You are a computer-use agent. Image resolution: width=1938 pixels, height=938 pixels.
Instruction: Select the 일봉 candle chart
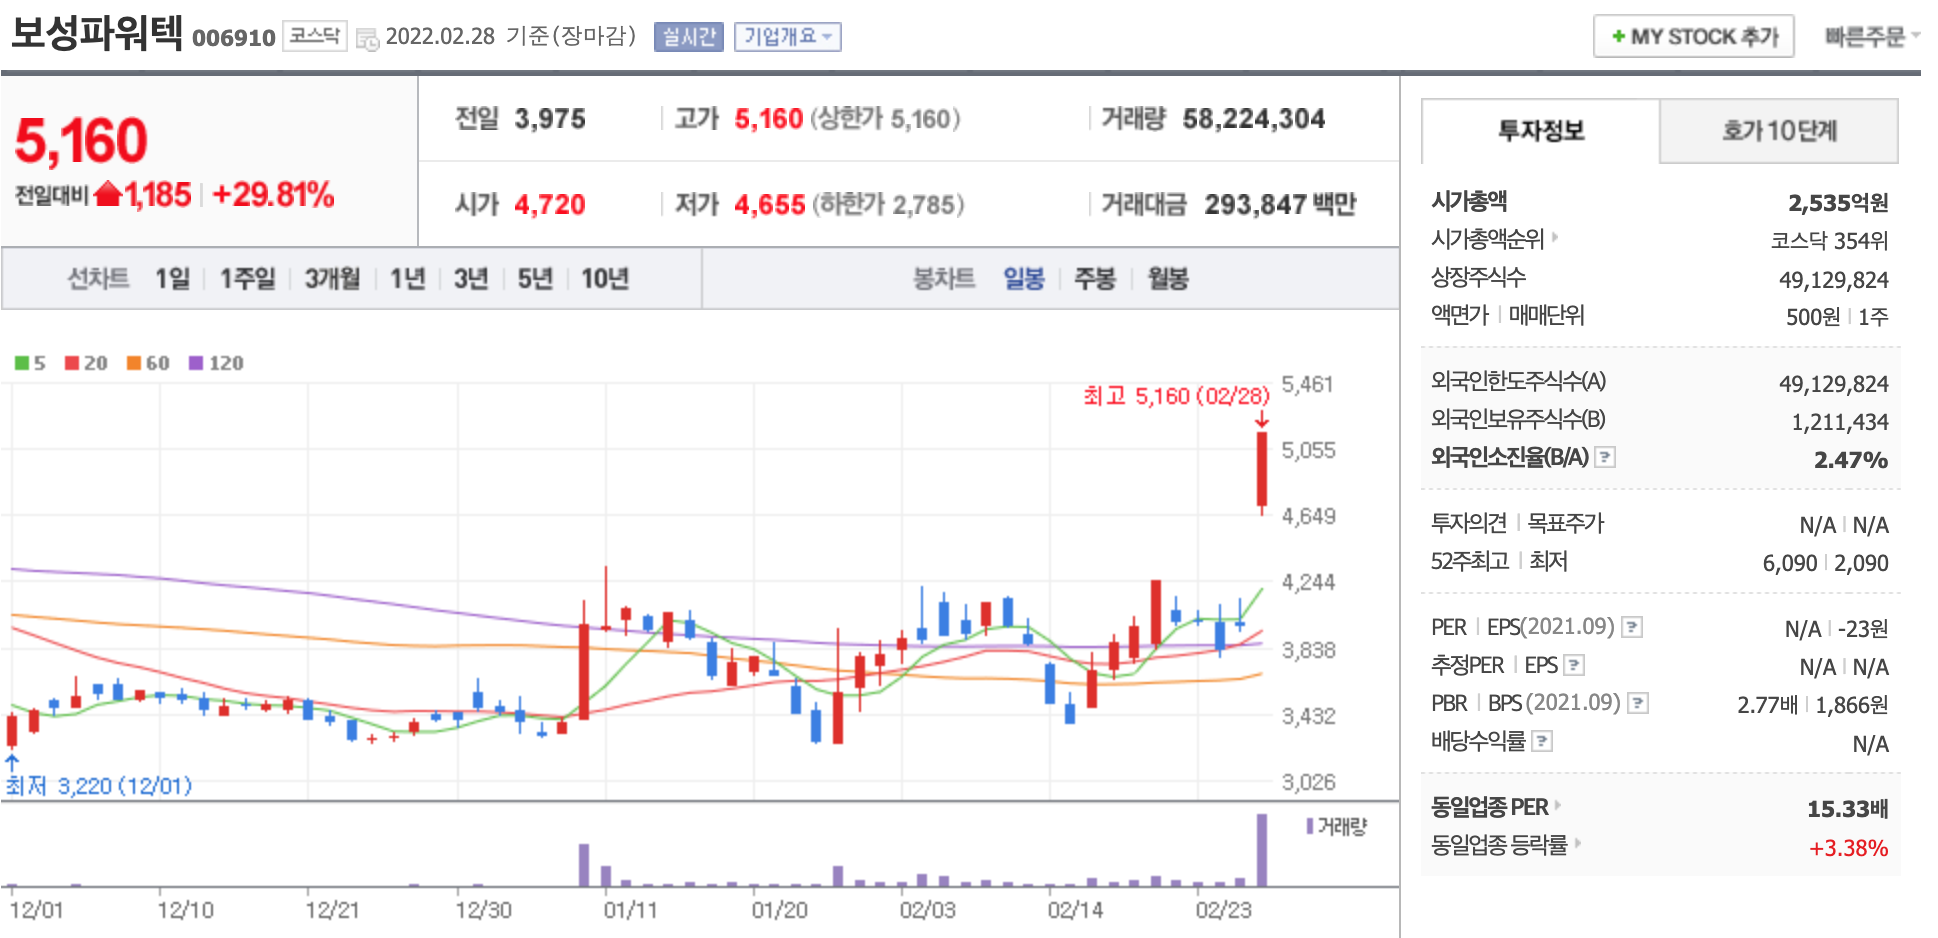(x=1024, y=279)
